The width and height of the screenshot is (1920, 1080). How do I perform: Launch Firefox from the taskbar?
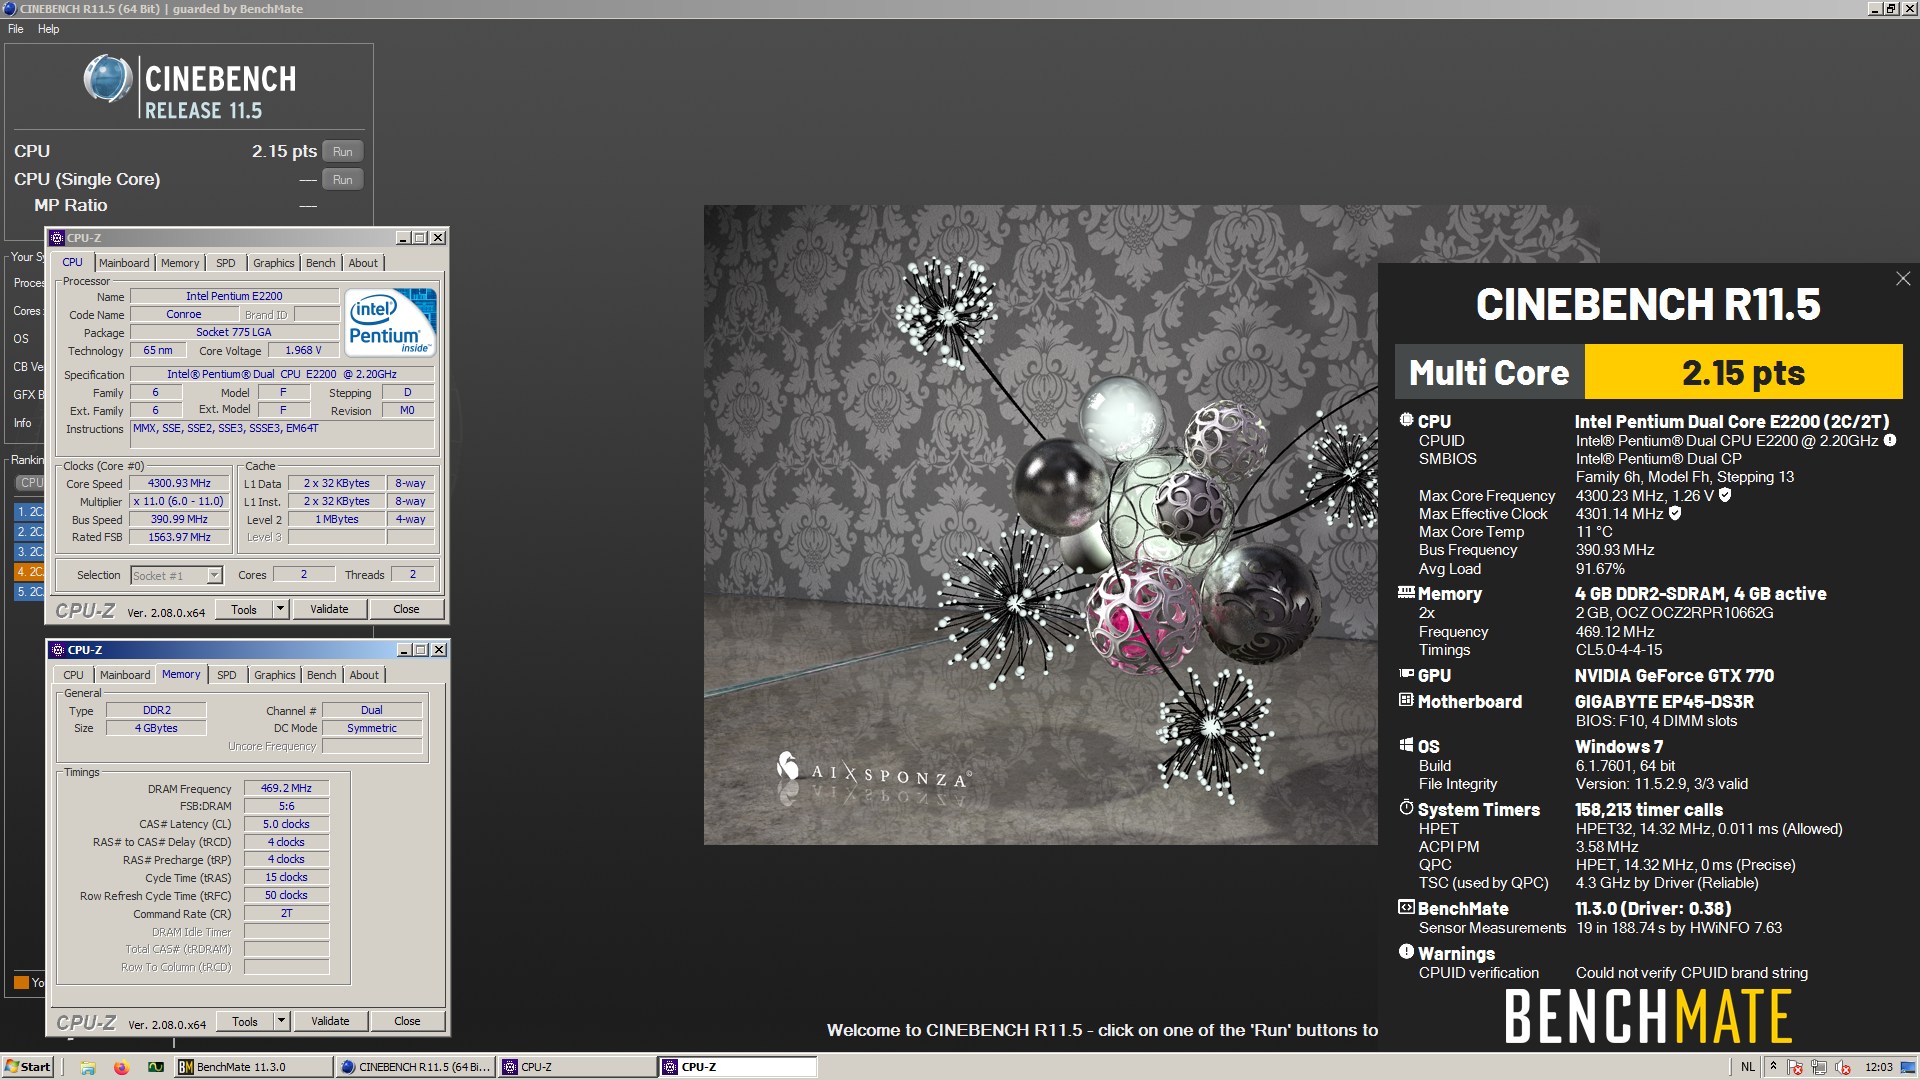(121, 1067)
